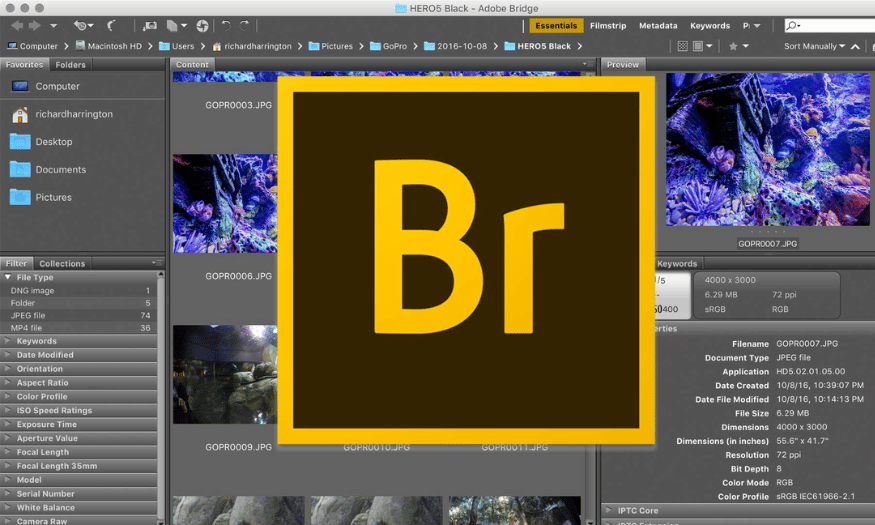Open the Filter panel options menu icon
The width and height of the screenshot is (875, 525).
(157, 263)
